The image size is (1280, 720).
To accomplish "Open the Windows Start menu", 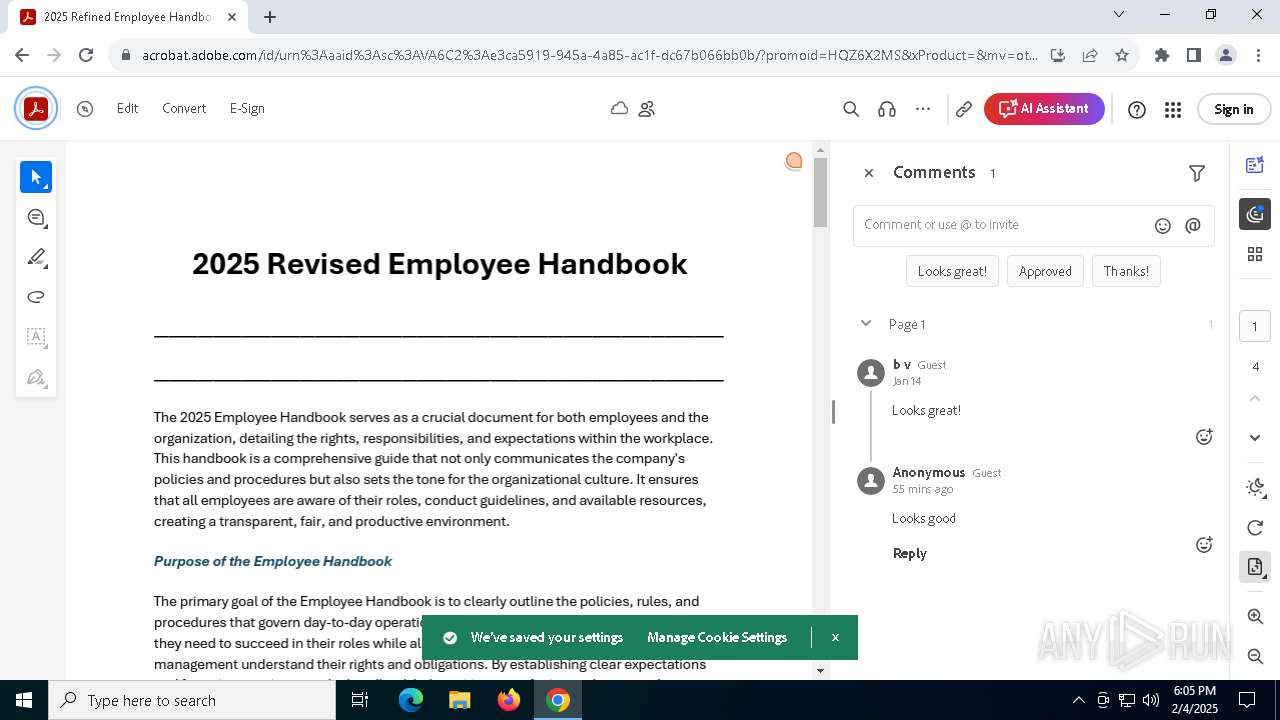I will [x=24, y=700].
